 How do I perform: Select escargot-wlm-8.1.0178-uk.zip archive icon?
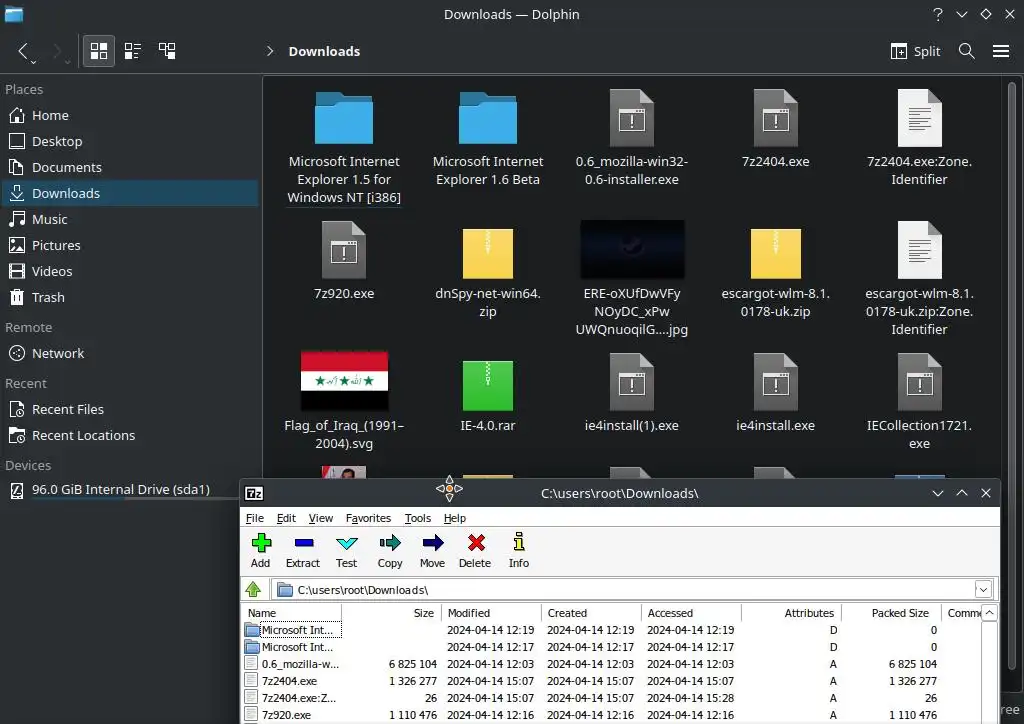coord(775,253)
